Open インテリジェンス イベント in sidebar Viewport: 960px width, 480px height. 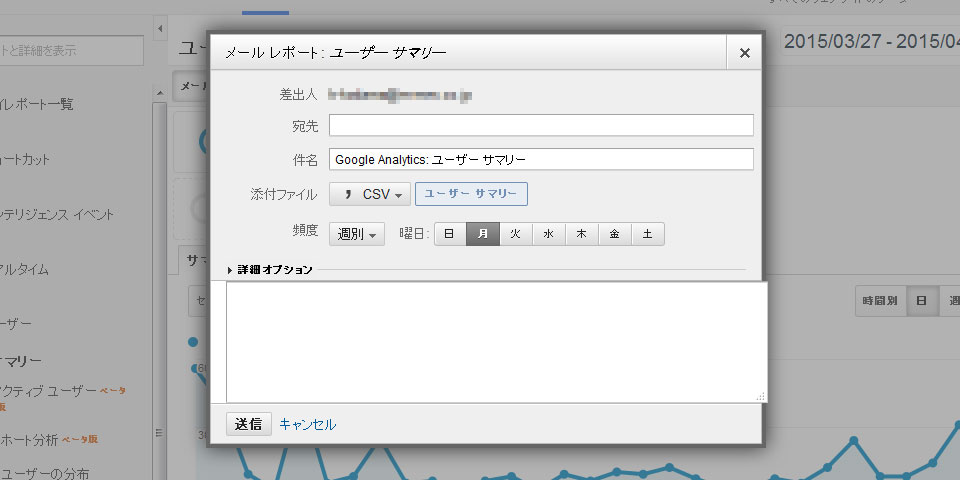(x=57, y=214)
